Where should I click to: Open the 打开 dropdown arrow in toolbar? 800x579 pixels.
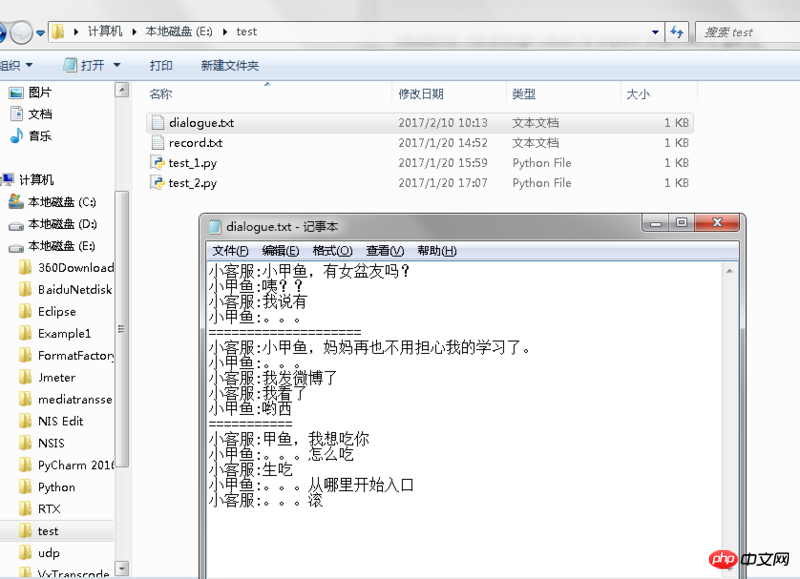(x=117, y=65)
